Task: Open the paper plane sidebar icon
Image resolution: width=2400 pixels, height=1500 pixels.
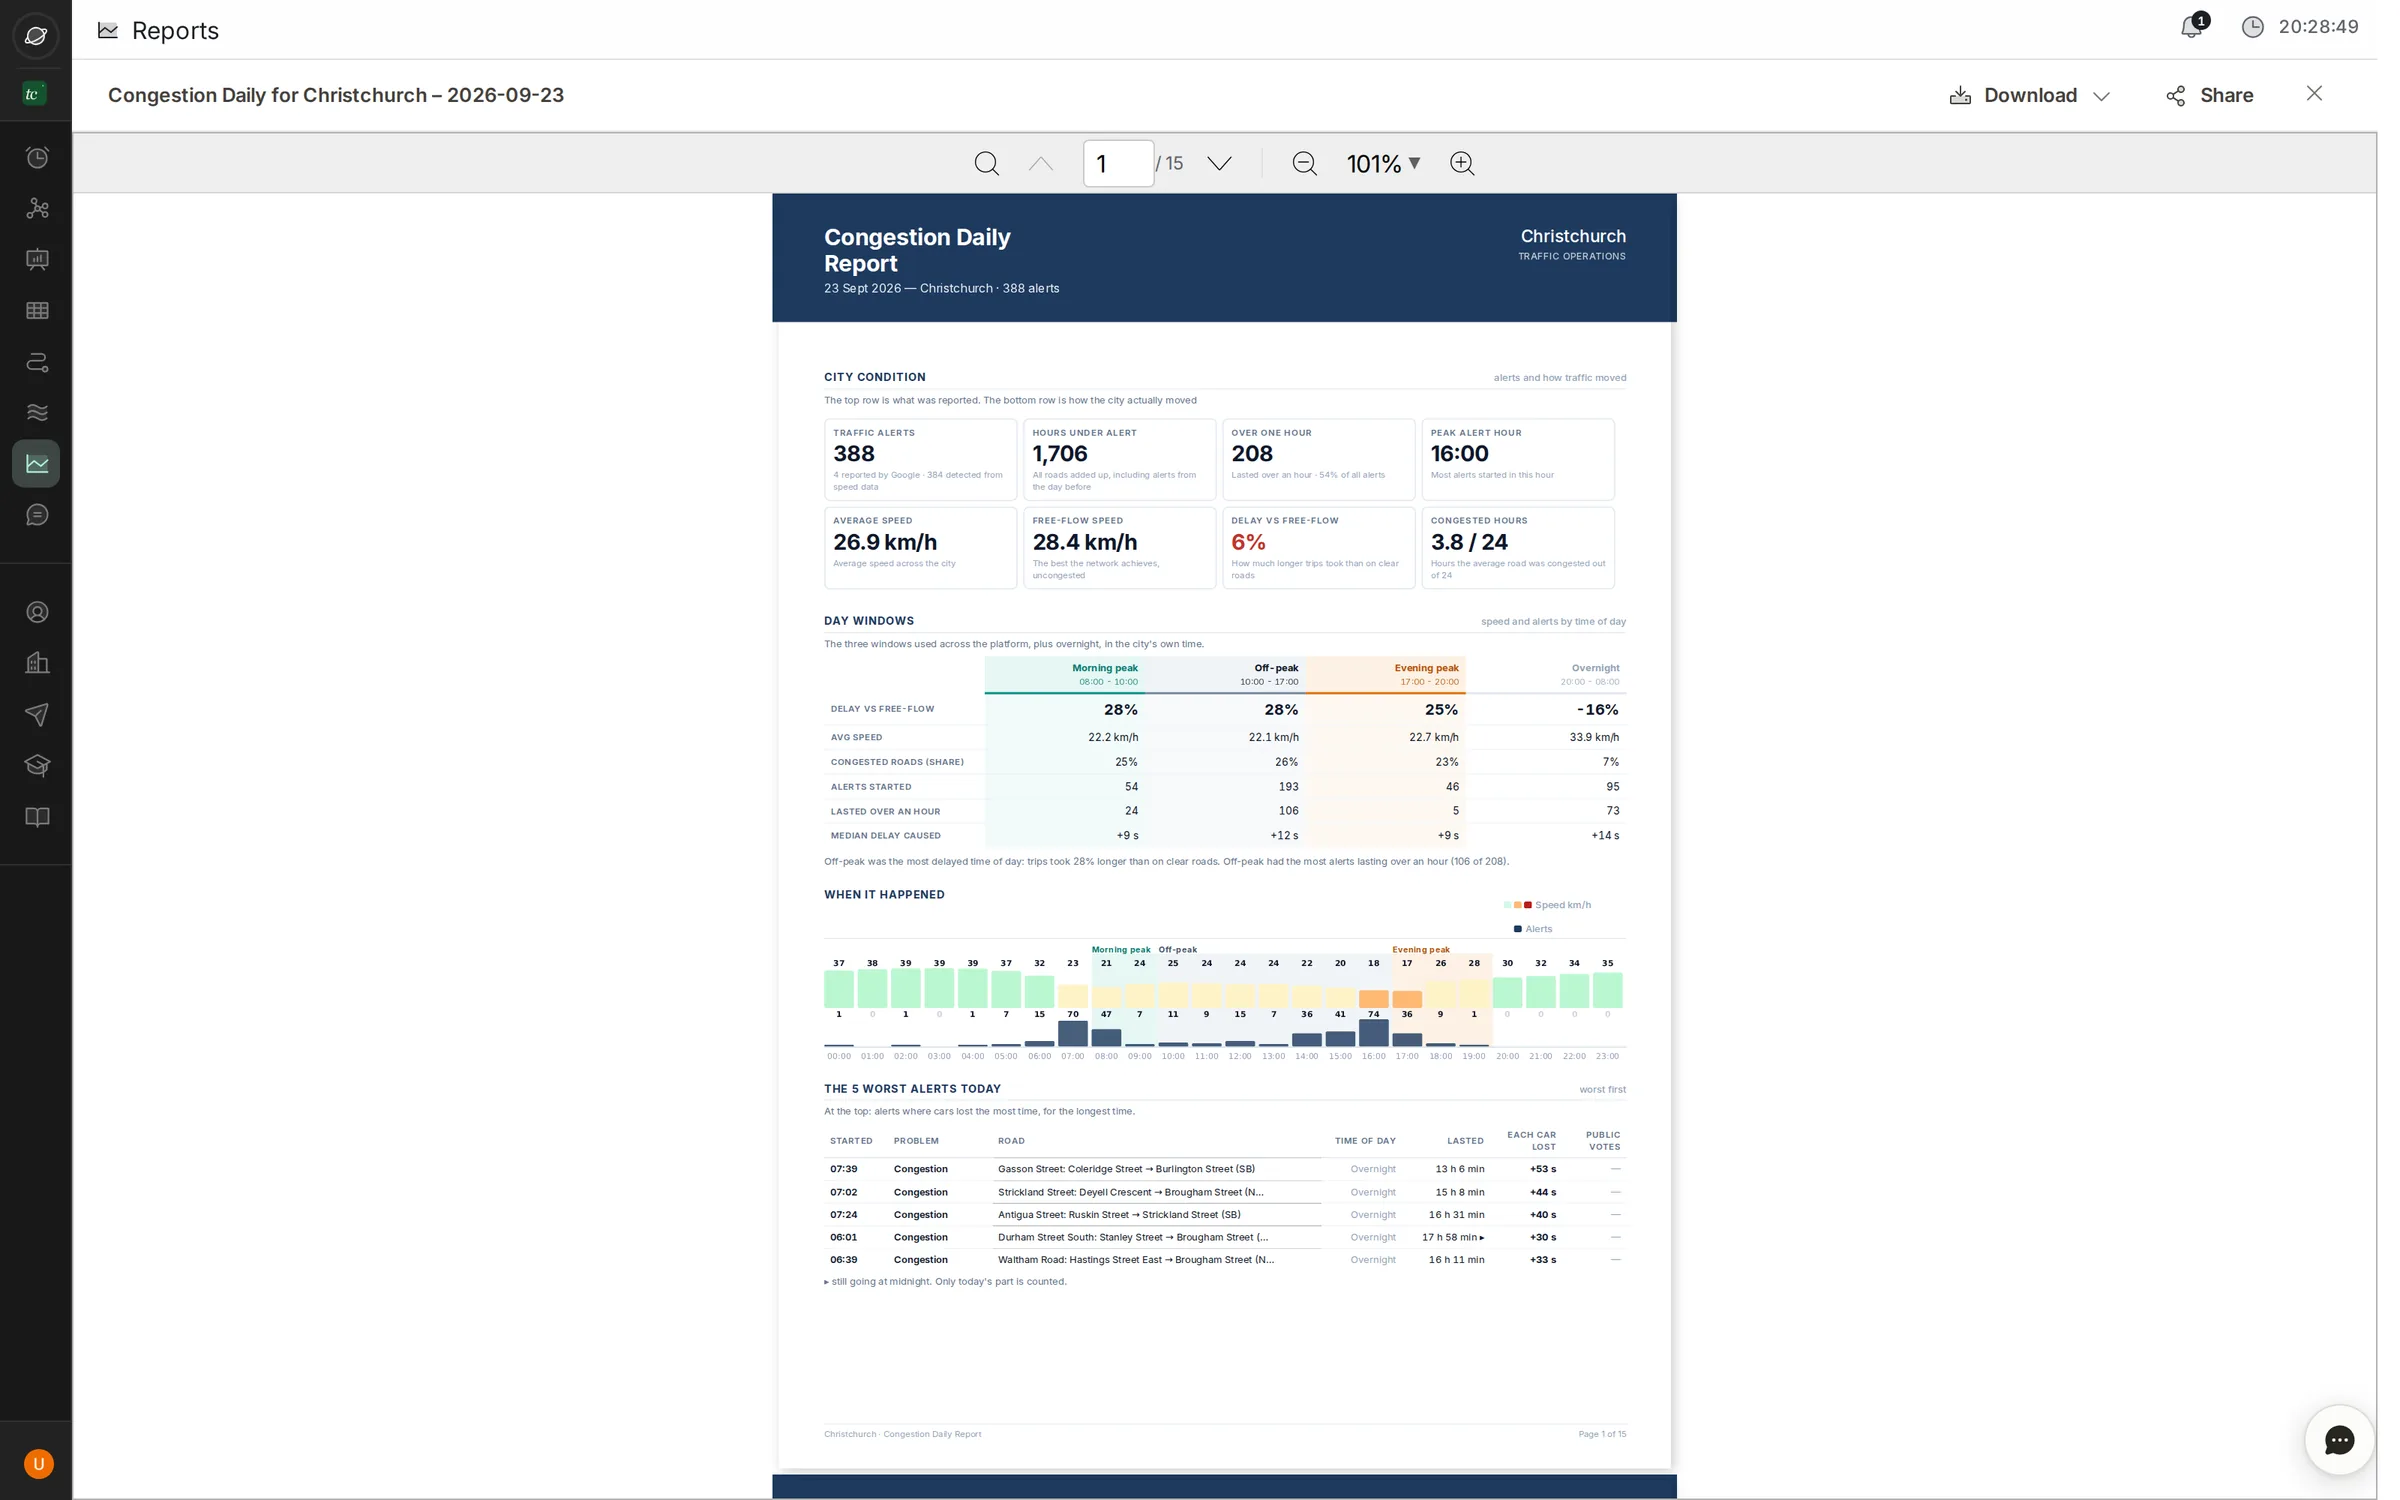Action: (37, 714)
